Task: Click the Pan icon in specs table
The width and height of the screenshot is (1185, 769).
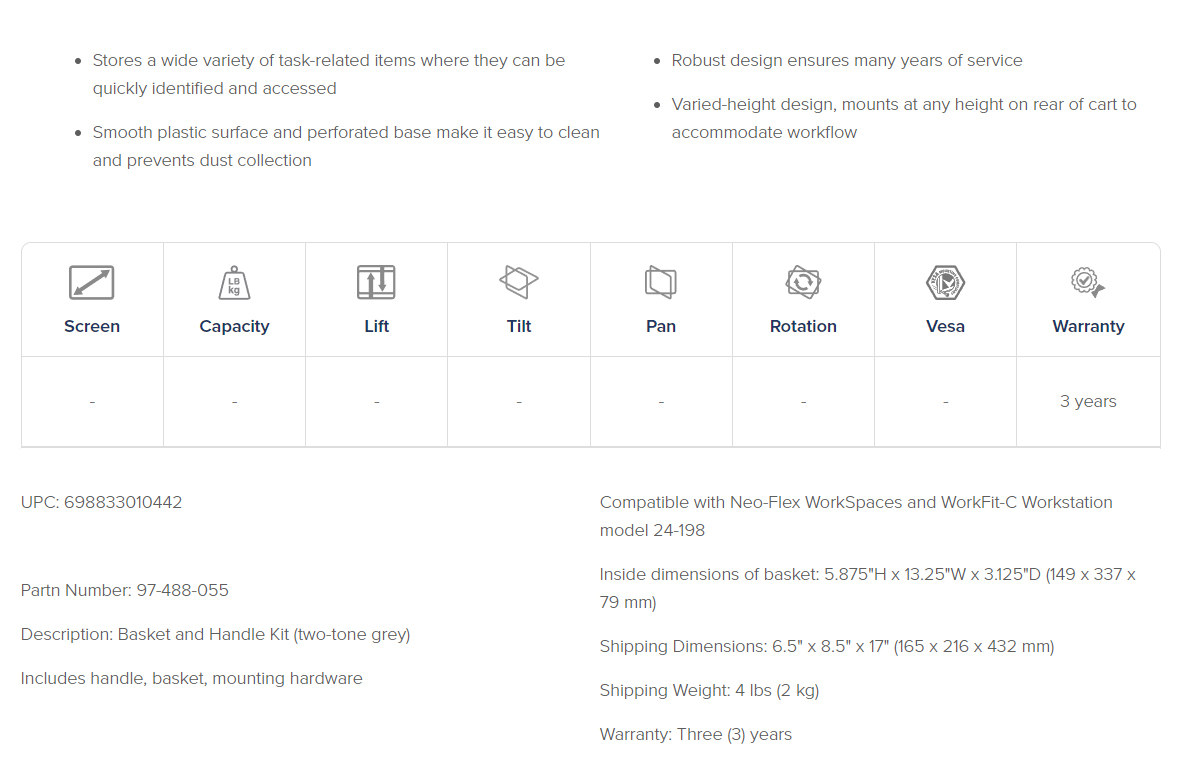Action: 661,282
